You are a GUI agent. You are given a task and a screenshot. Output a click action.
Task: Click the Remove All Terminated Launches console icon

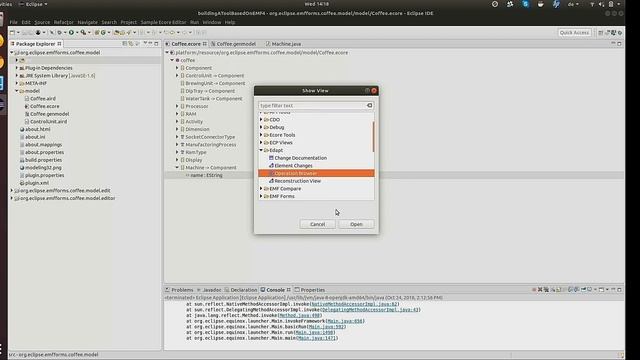coord(546,289)
